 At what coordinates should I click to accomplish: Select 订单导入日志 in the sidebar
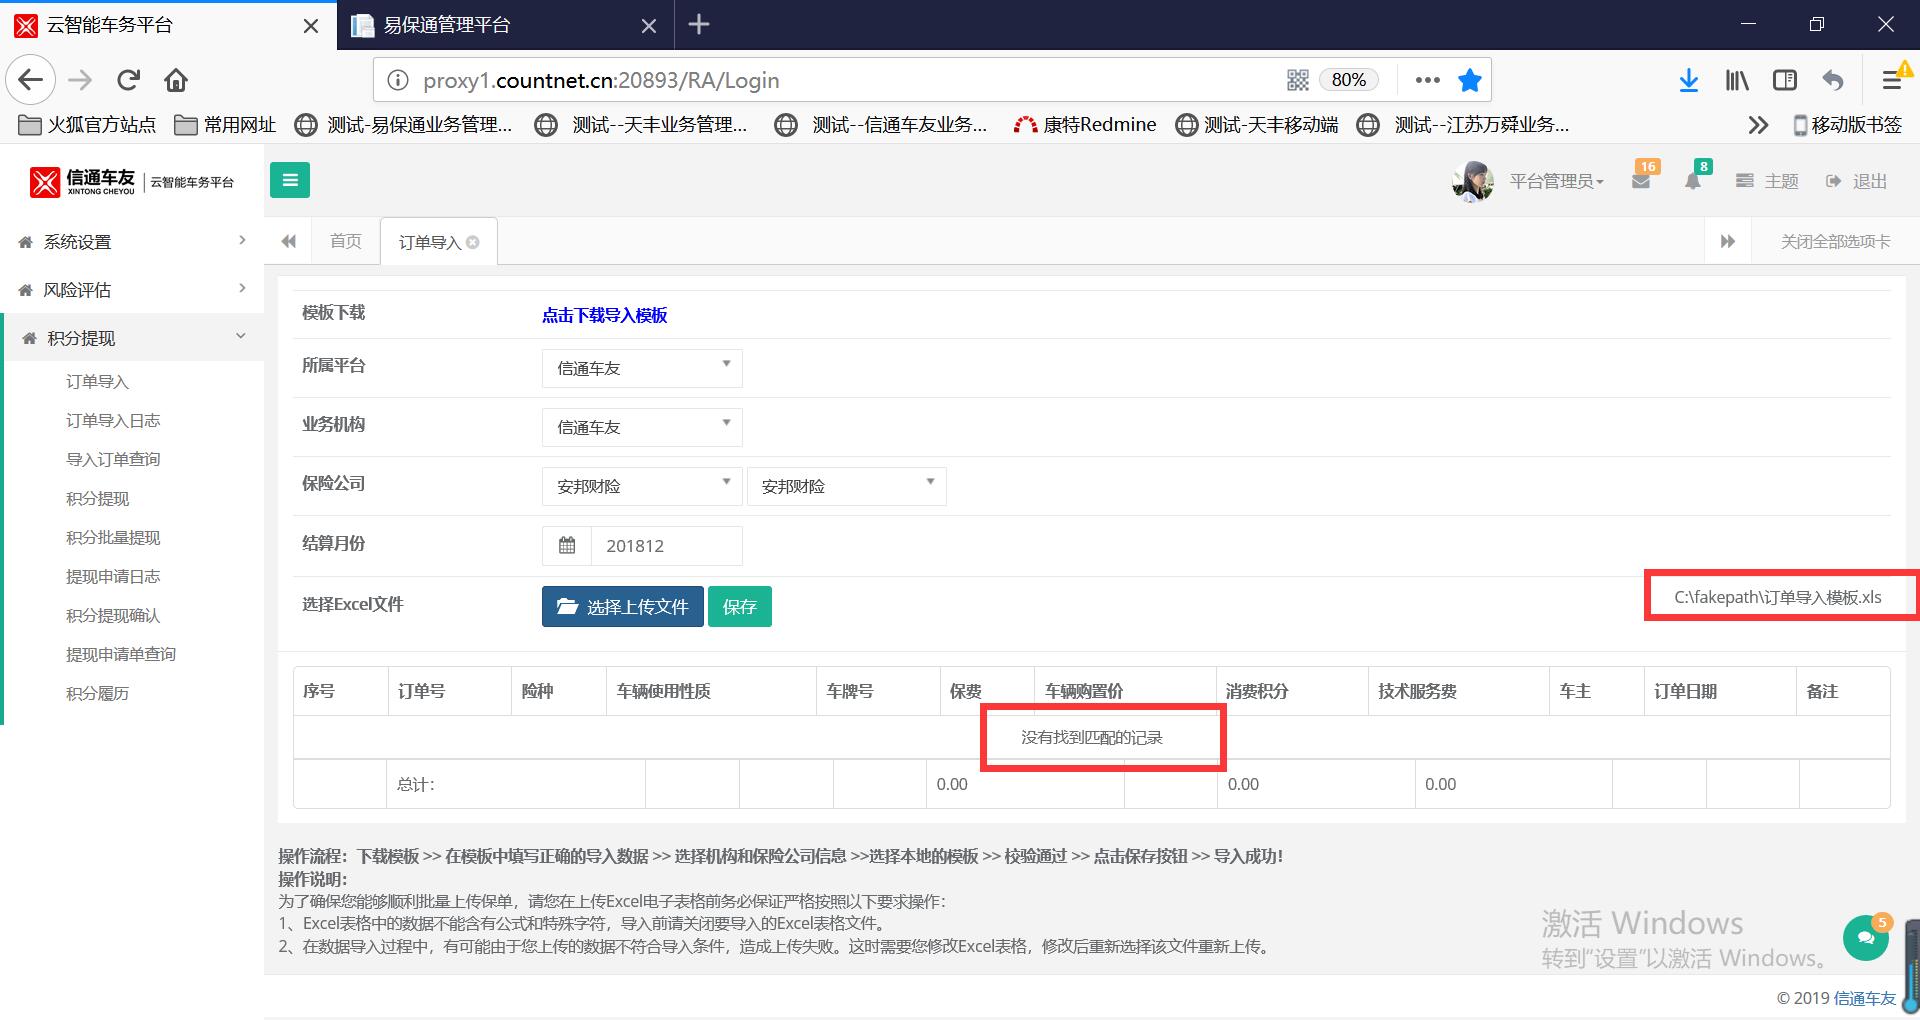[x=113, y=421]
